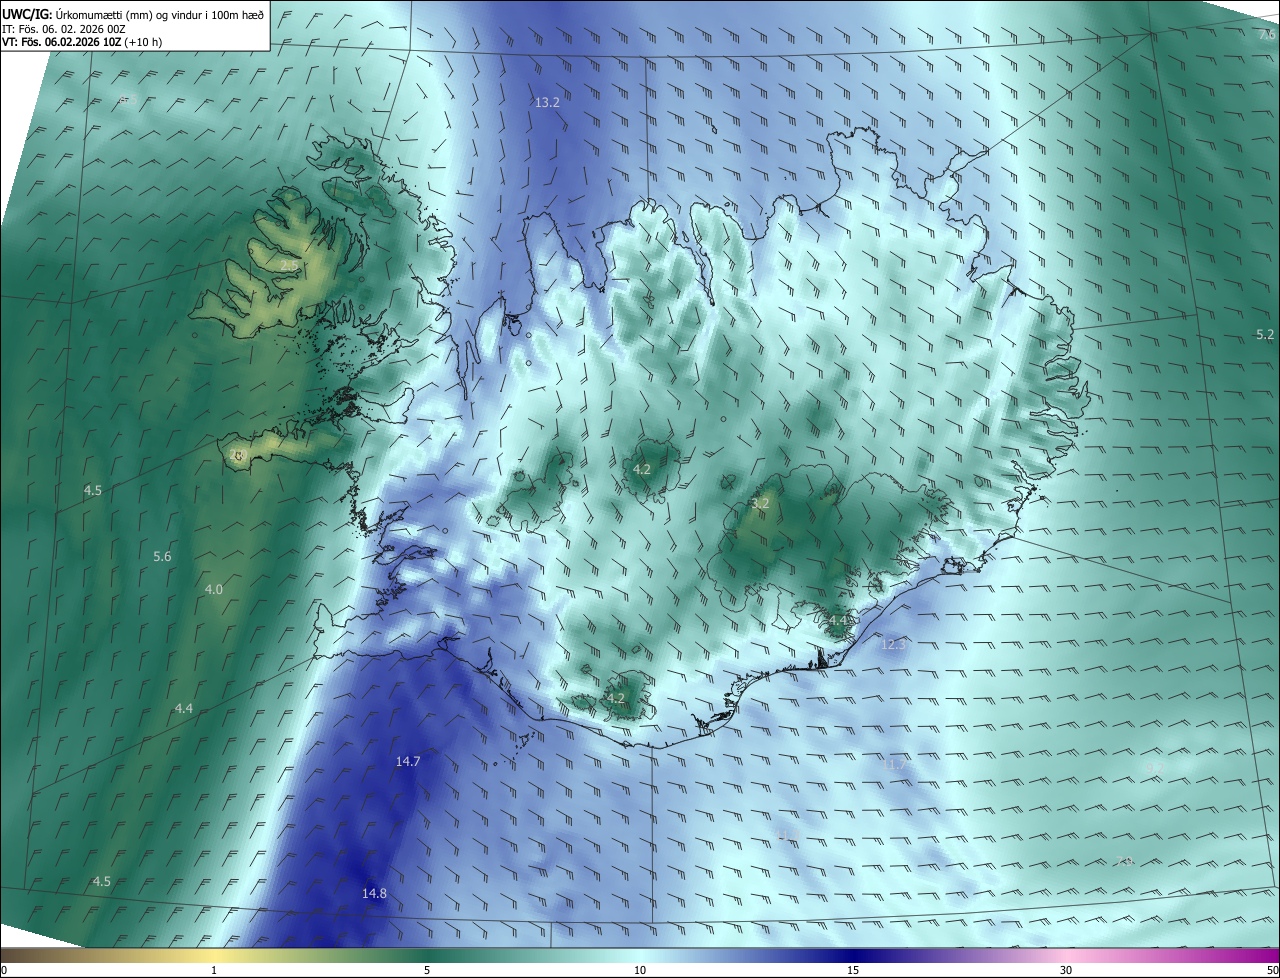The image size is (1280, 978).
Task: Click the 'IT: Fös. 06. 02. 2026 00Z' line
Action: pos(64,29)
